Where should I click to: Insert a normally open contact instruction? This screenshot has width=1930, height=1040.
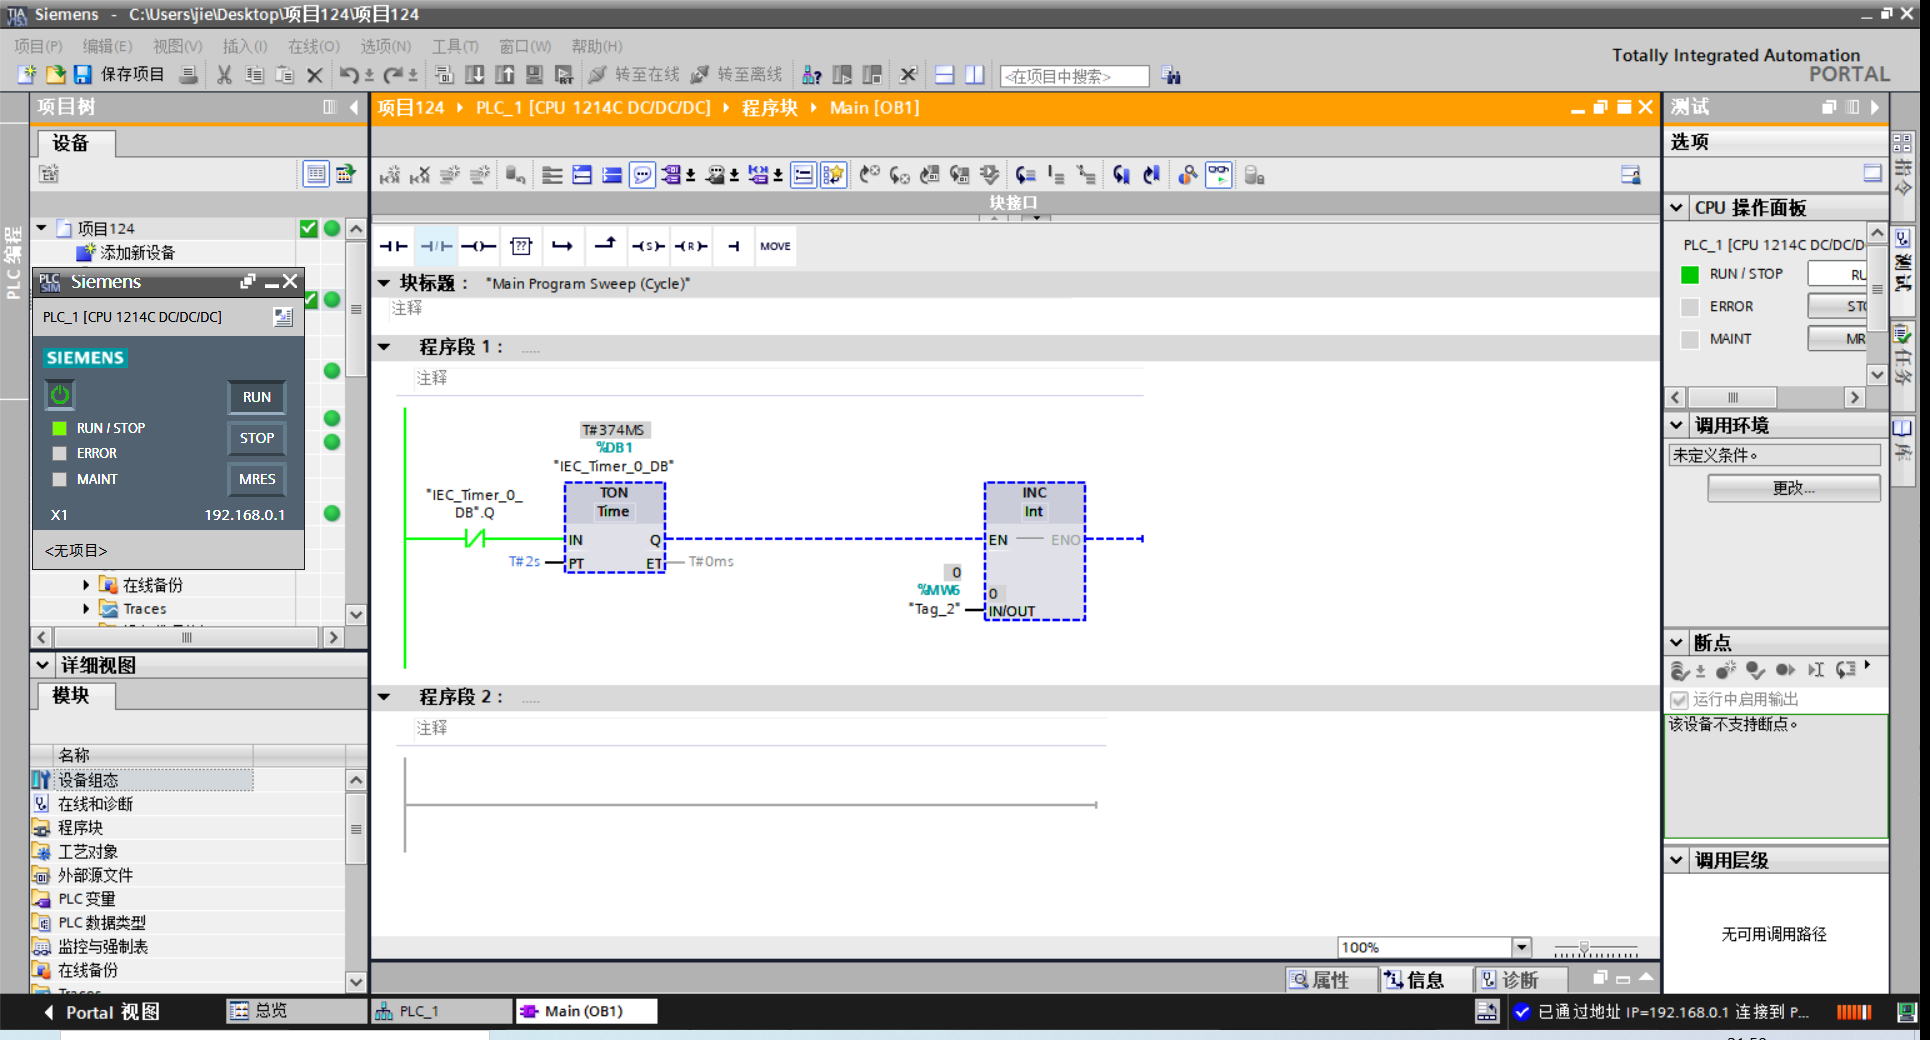393,246
